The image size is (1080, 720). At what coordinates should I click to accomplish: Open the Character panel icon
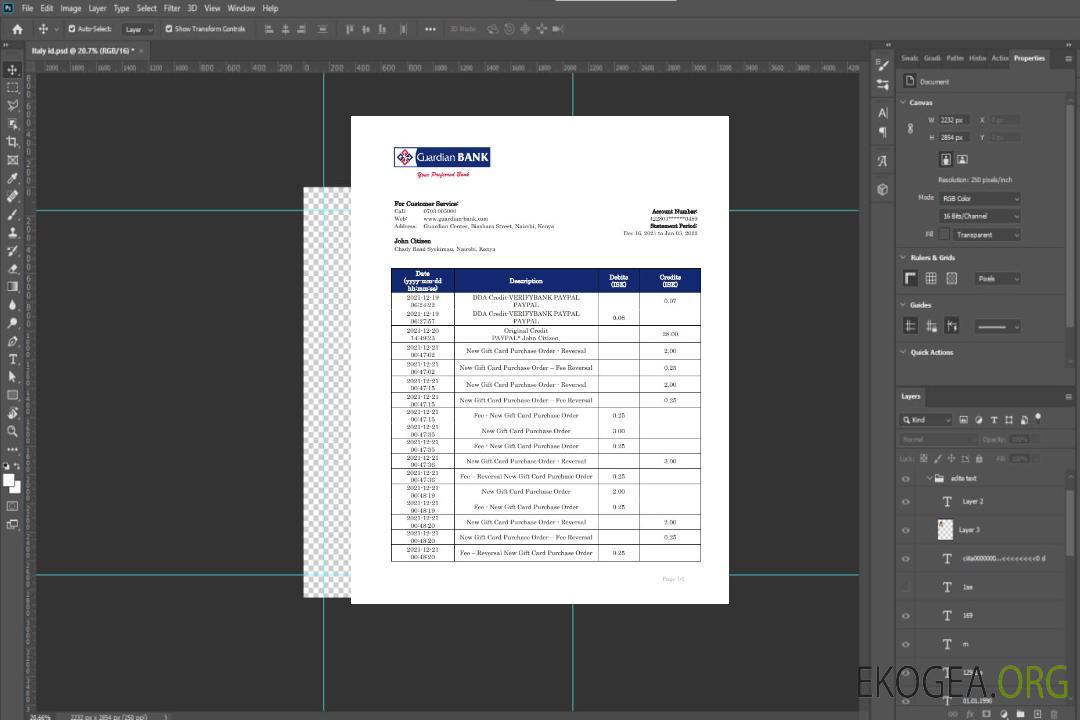point(883,113)
